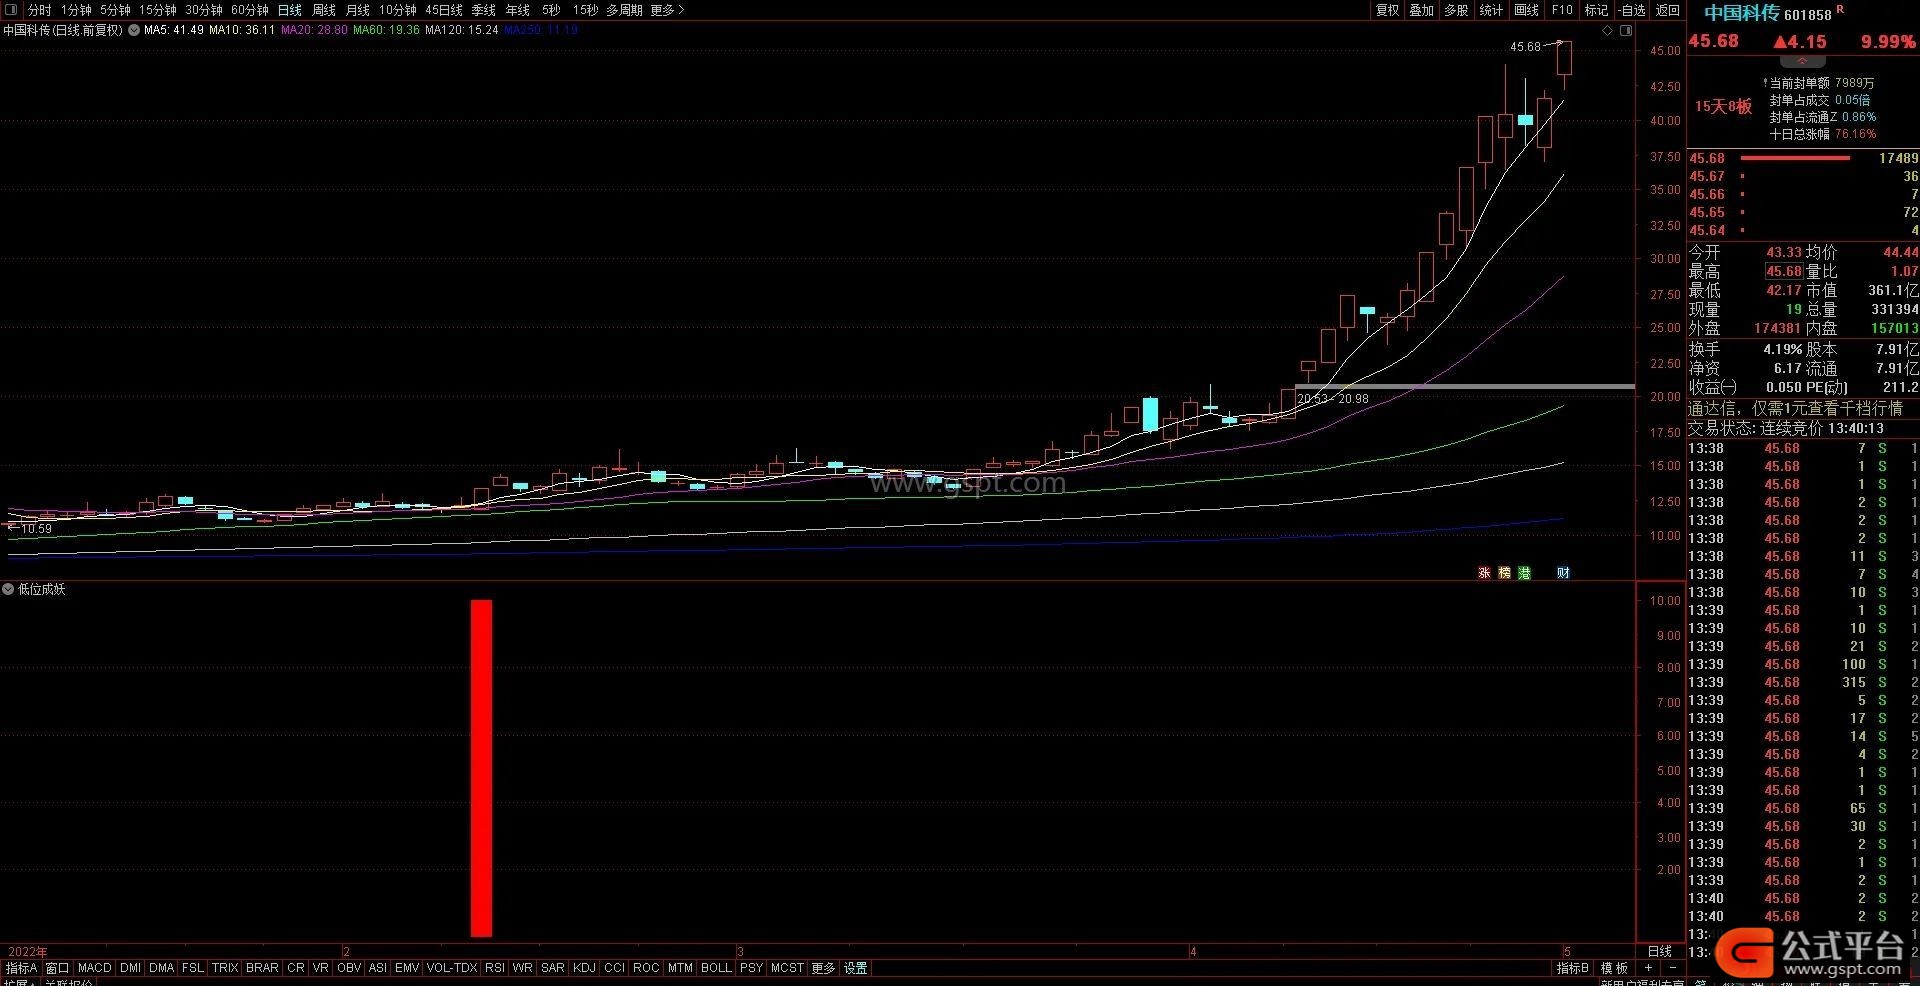
Task: Select the 15分钟 period
Action: click(x=158, y=10)
